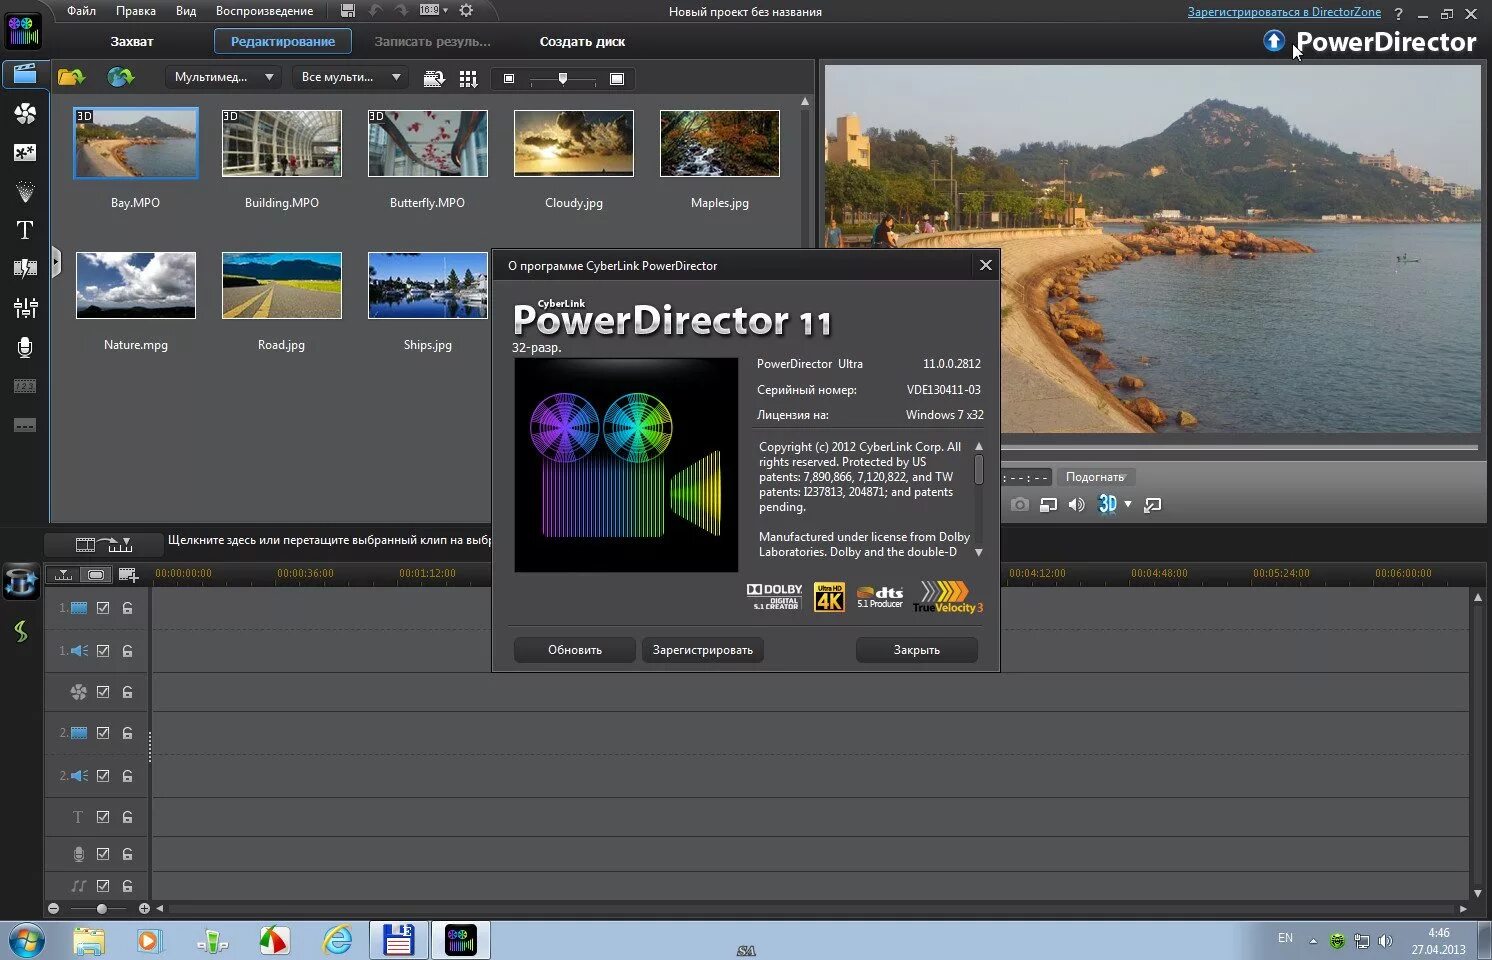Open the Effects room (flower icon)
Viewport: 1492px width, 960px height.
coord(24,115)
